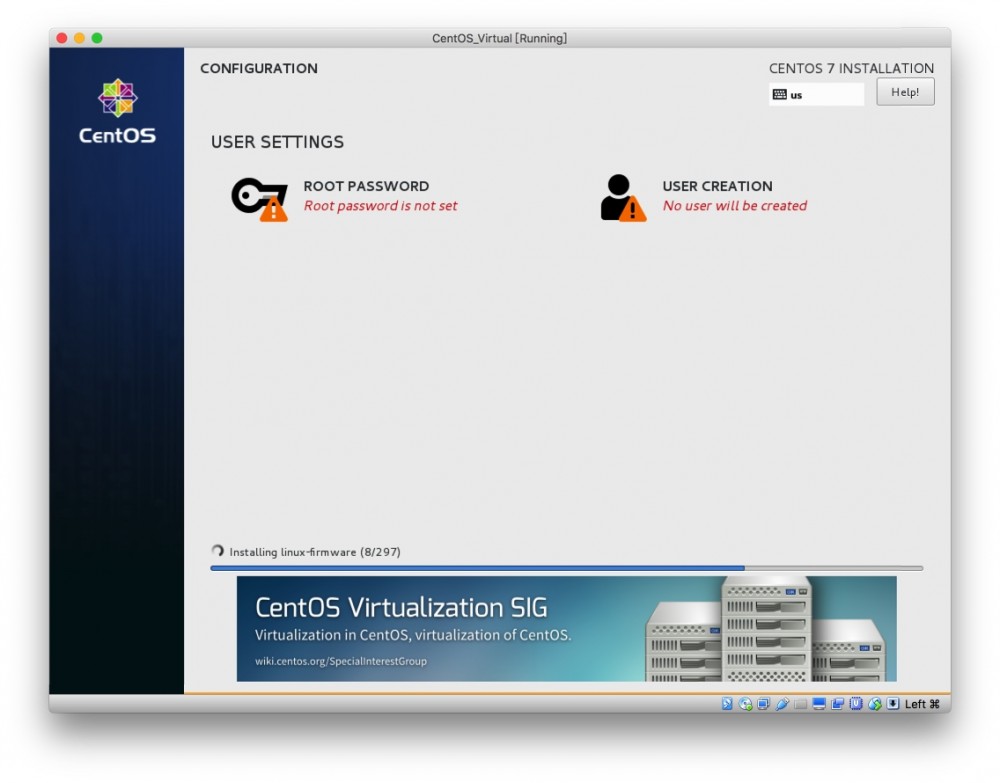Click the CPU virtualization chip icon
The height and width of the screenshot is (783, 1000).
pyautogui.click(x=856, y=703)
